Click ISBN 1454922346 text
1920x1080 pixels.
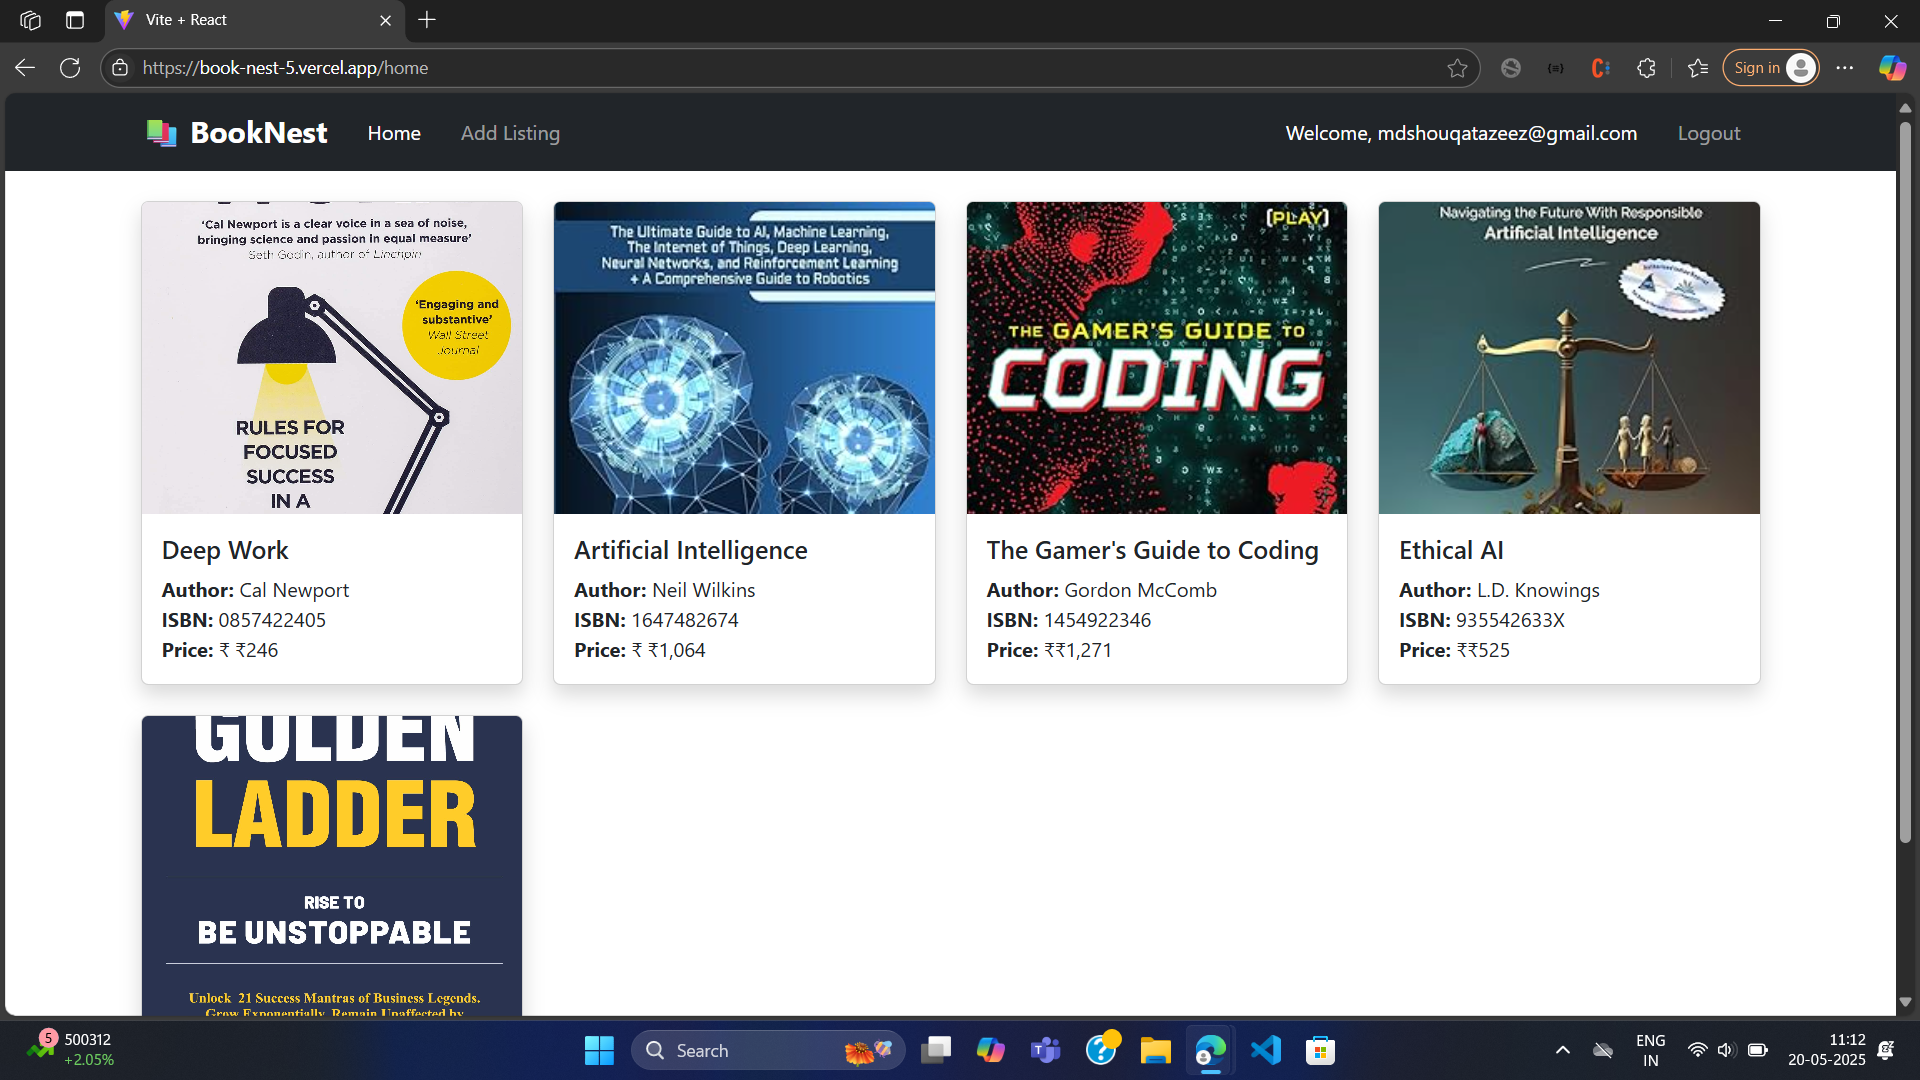click(1069, 620)
